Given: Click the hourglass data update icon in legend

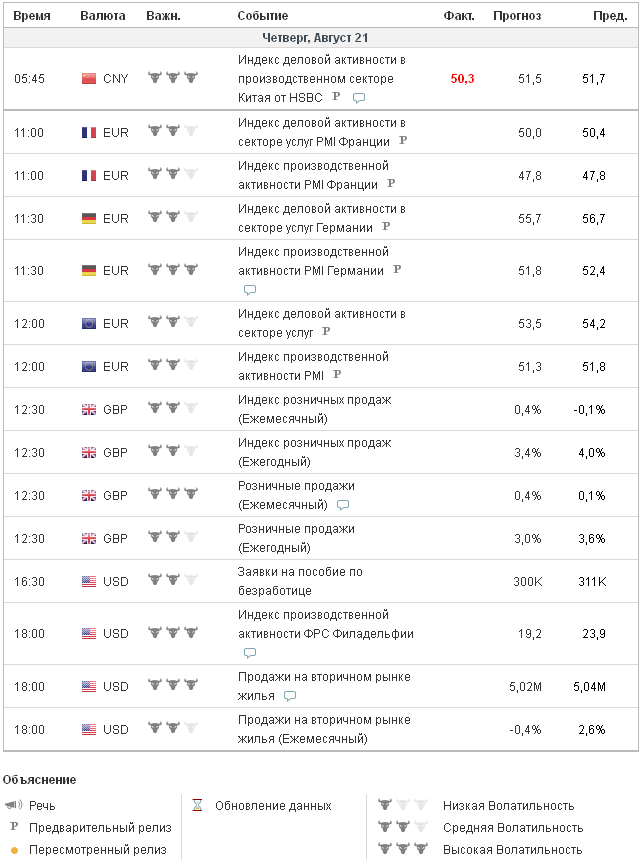Looking at the screenshot, I should click(198, 805).
